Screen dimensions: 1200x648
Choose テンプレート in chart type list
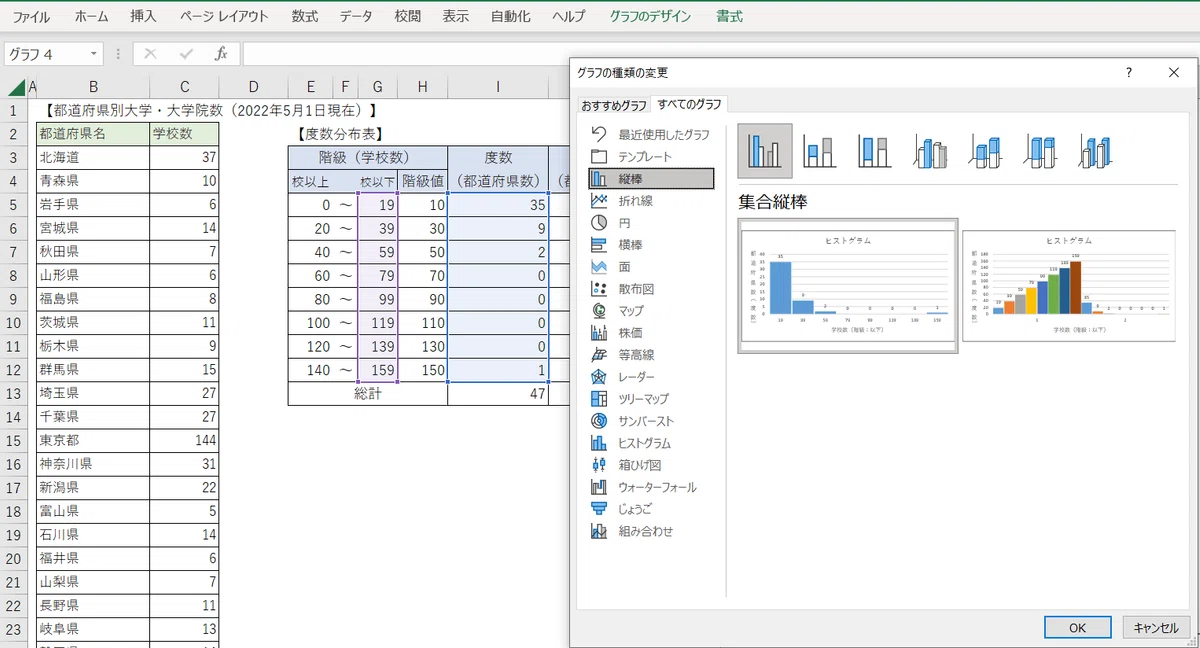[x=651, y=156]
